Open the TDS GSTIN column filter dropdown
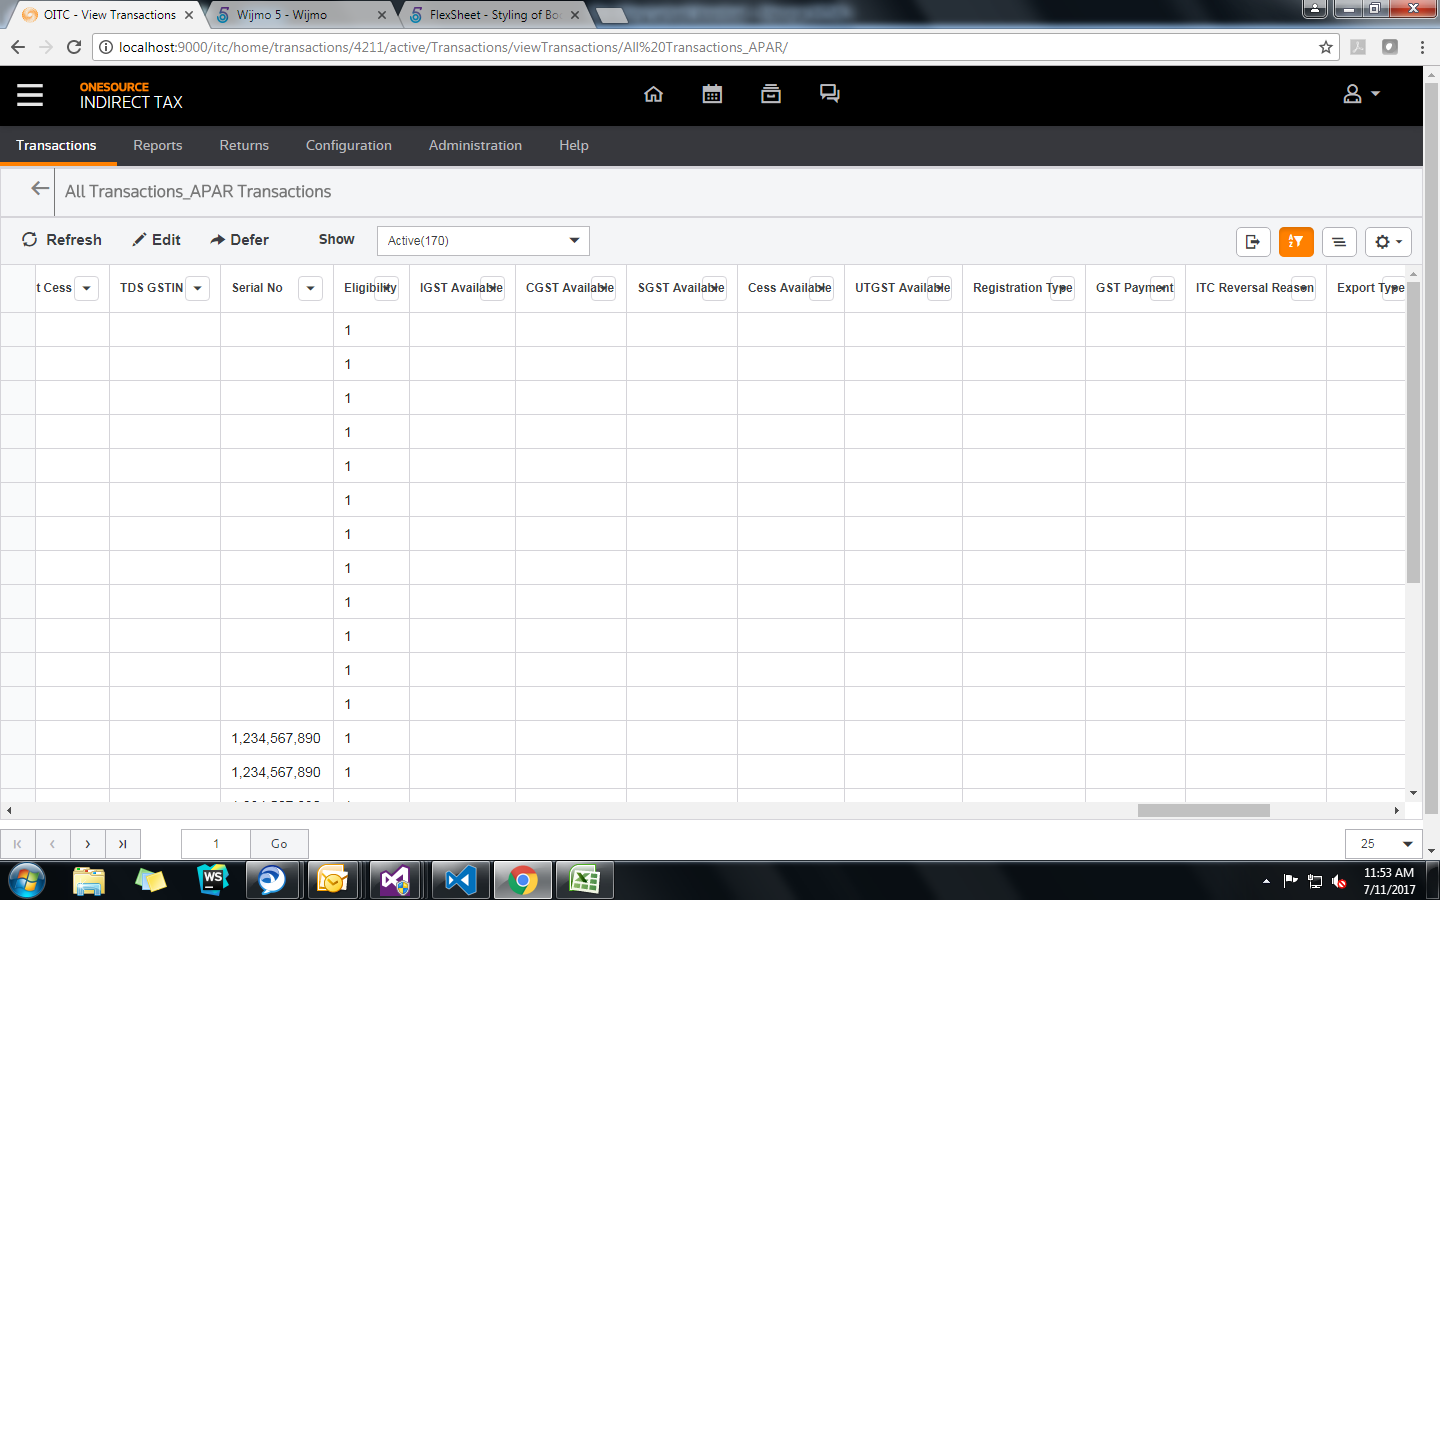 [197, 288]
